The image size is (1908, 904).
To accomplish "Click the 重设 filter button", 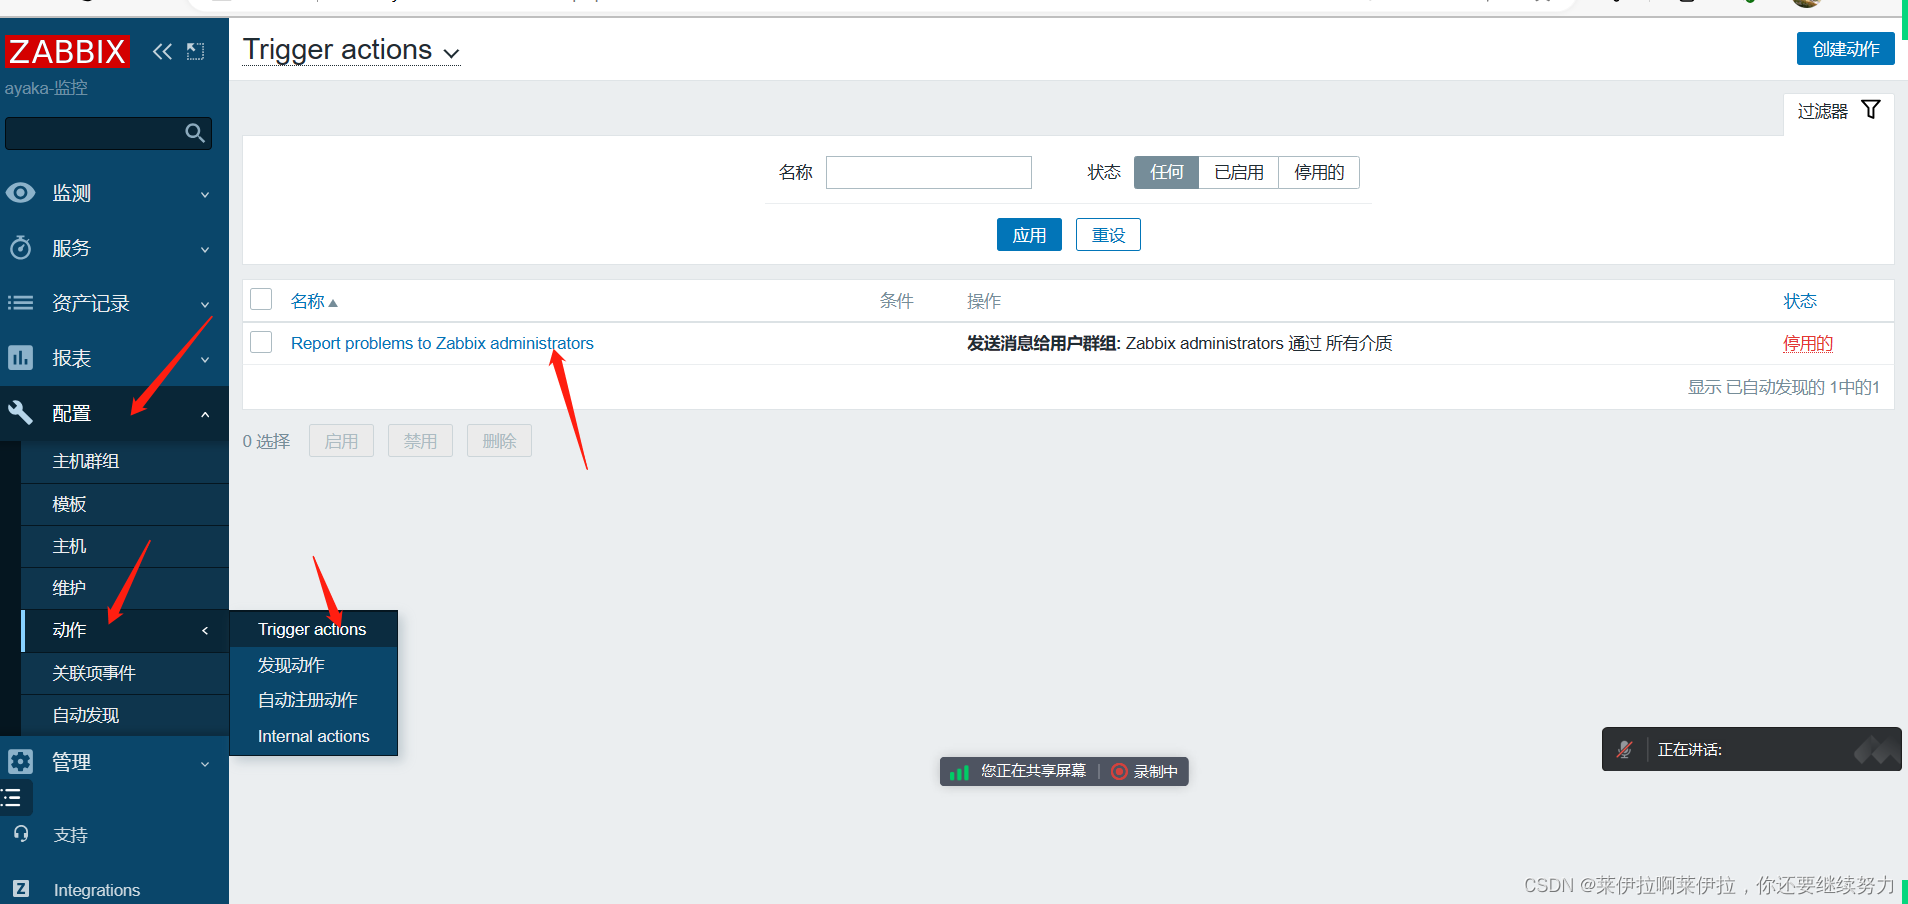I will (x=1108, y=235).
